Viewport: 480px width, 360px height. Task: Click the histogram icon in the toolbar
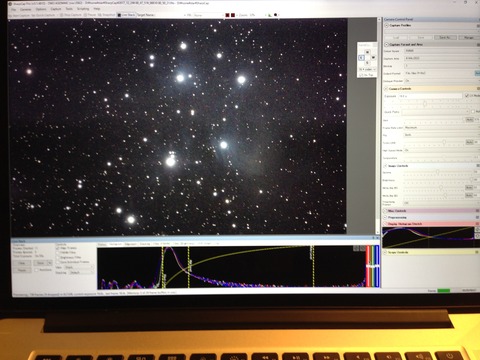[269, 15]
